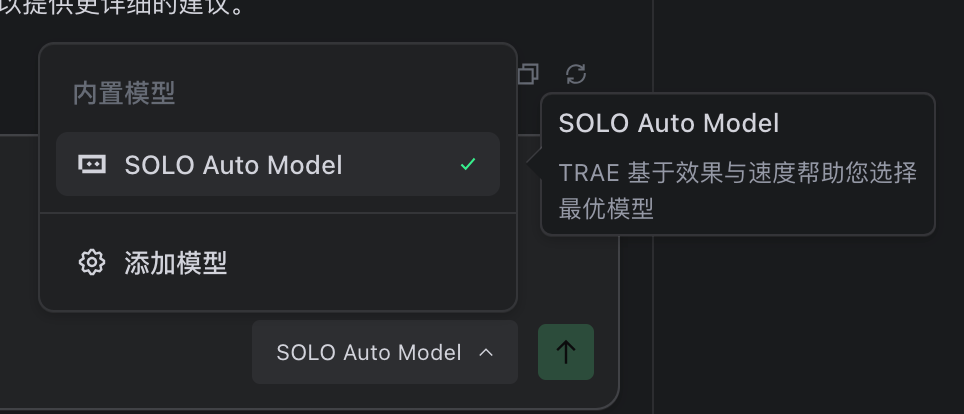Click the model icon beside SOLO Auto Model
Screen dimensions: 964x414
(x=92, y=165)
